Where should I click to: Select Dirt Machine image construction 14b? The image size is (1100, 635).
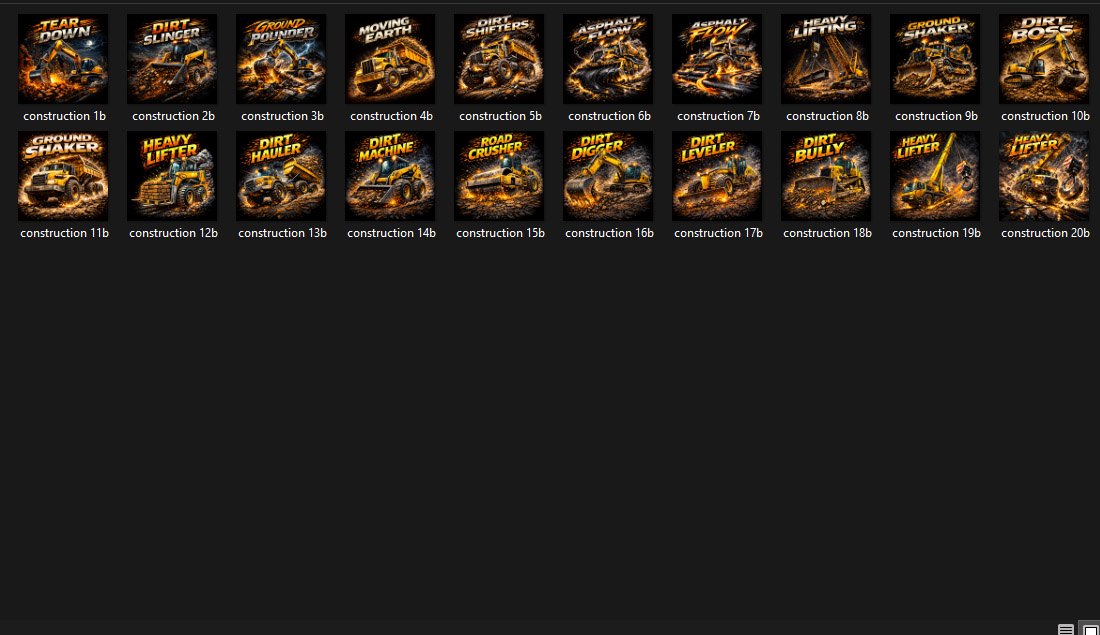(390, 176)
